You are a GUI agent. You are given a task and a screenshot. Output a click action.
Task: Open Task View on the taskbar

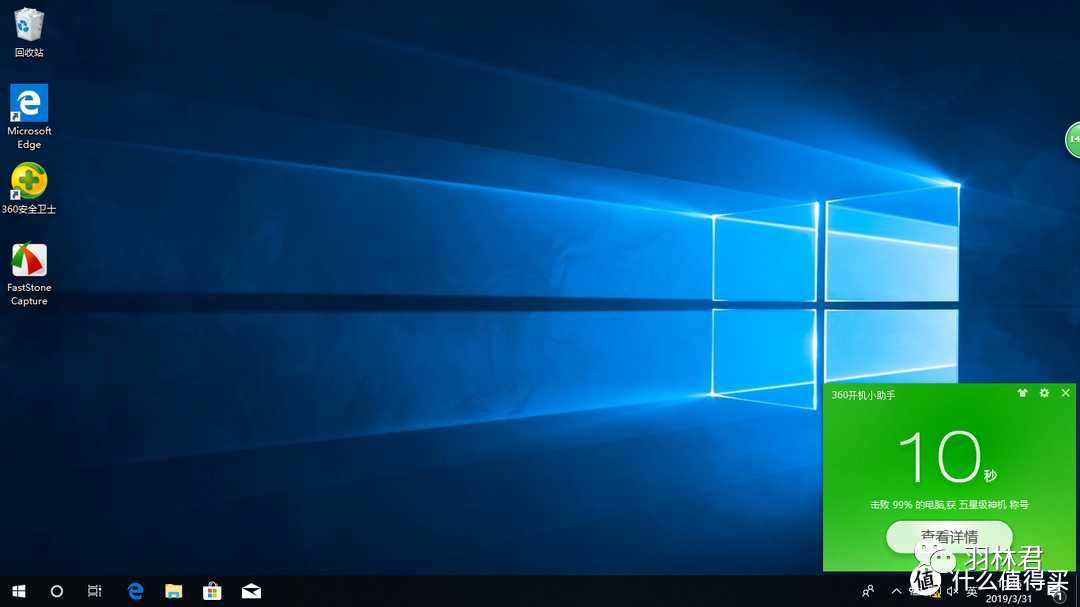coord(94,591)
